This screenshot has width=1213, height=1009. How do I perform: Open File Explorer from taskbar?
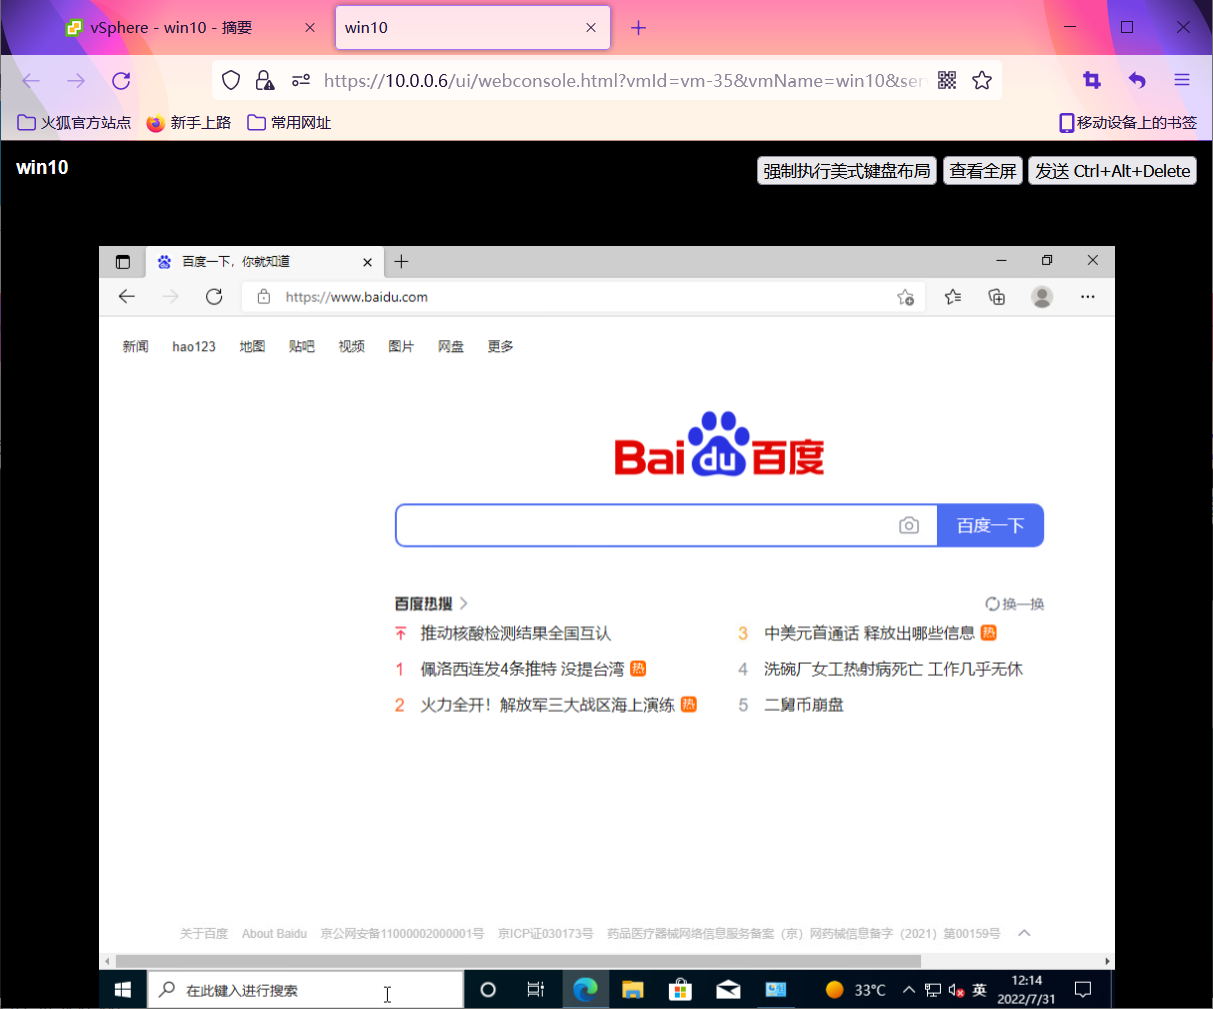pyautogui.click(x=633, y=990)
